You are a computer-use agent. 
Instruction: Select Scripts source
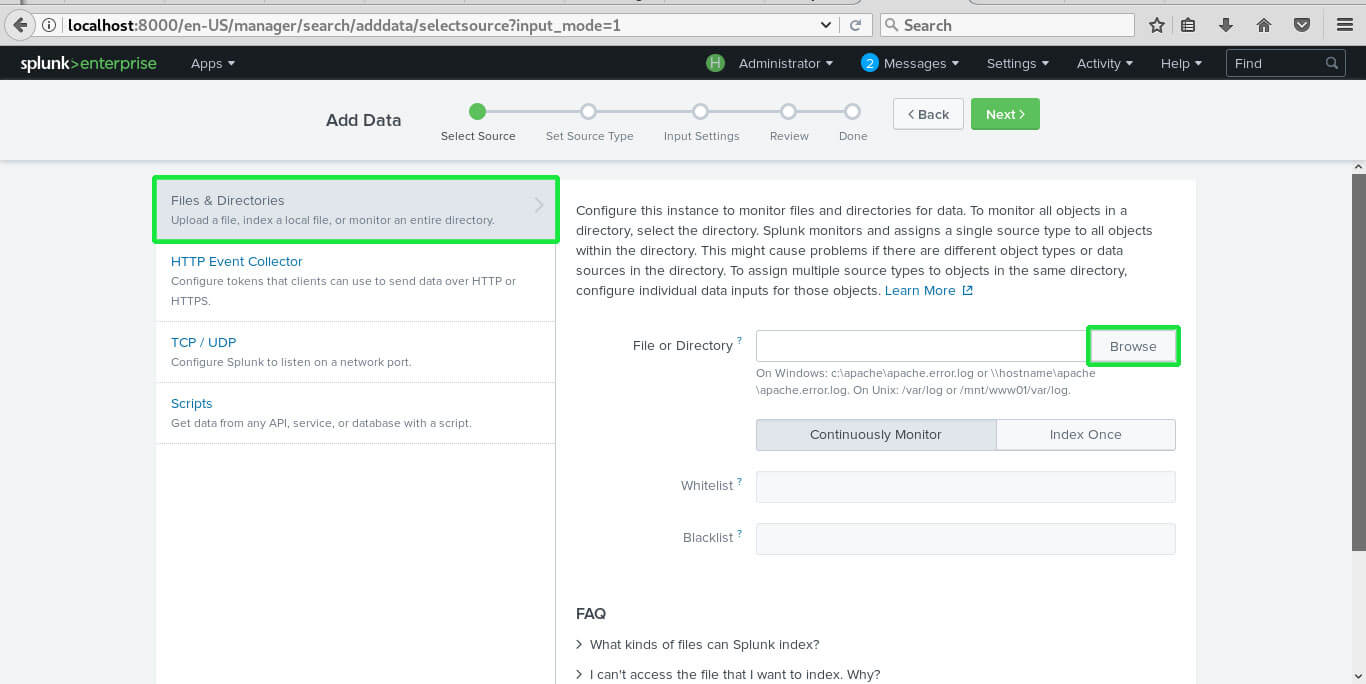[355, 413]
